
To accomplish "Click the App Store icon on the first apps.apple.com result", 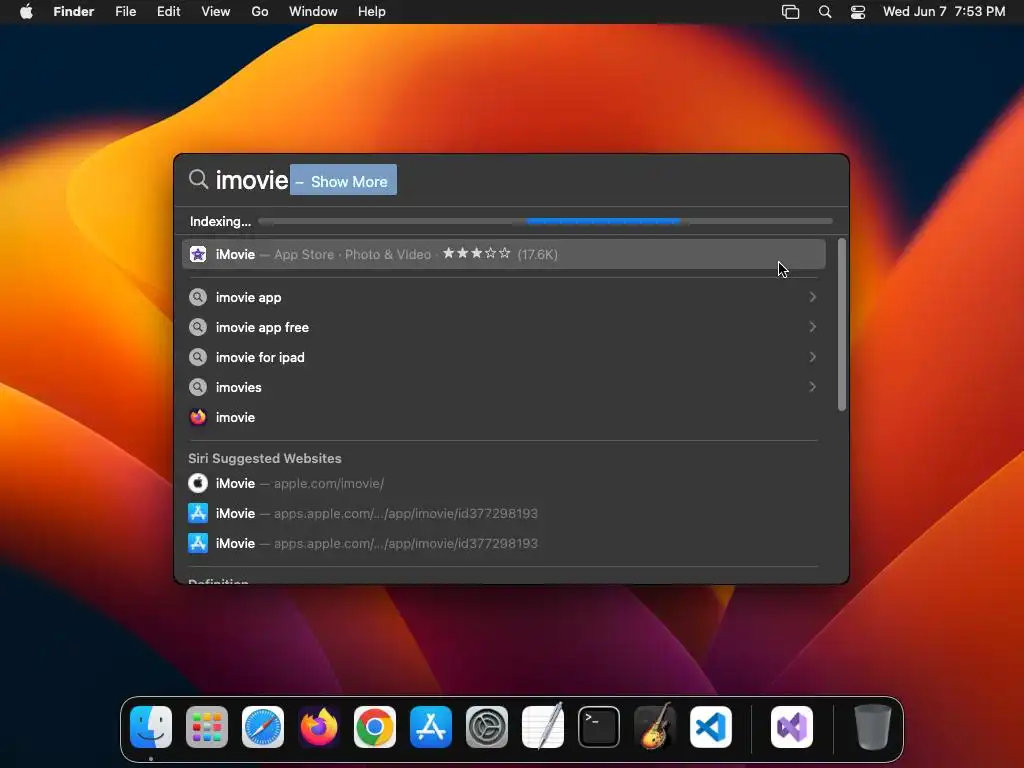I will coord(198,513).
